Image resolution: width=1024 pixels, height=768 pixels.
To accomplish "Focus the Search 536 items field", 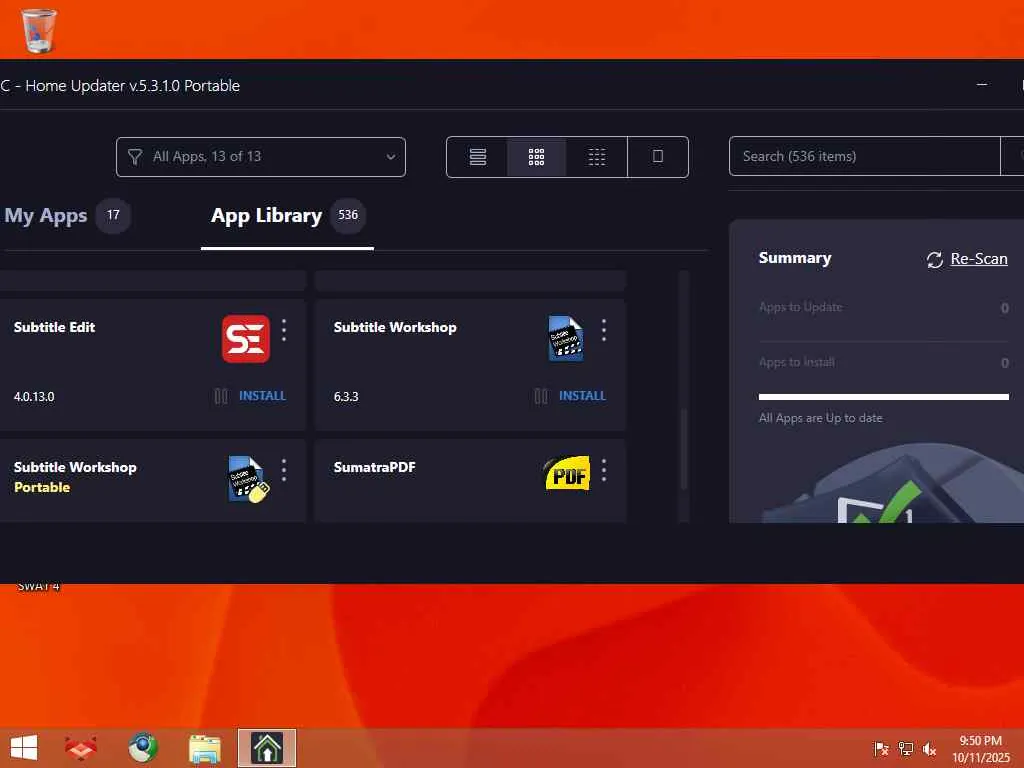I will click(x=864, y=157).
